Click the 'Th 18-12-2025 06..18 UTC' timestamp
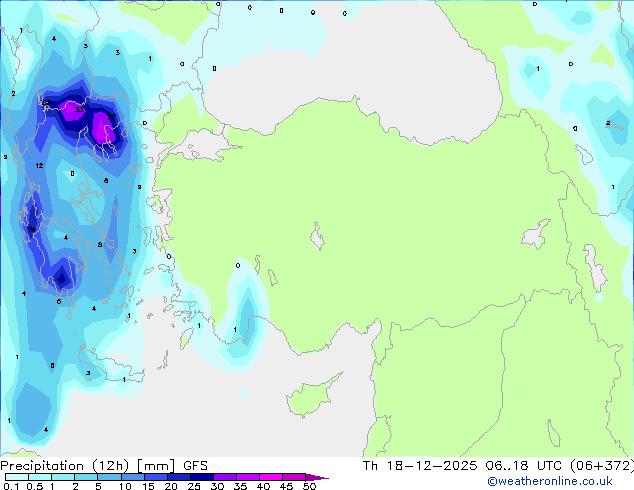Image resolution: width=634 pixels, height=490 pixels. point(462,466)
